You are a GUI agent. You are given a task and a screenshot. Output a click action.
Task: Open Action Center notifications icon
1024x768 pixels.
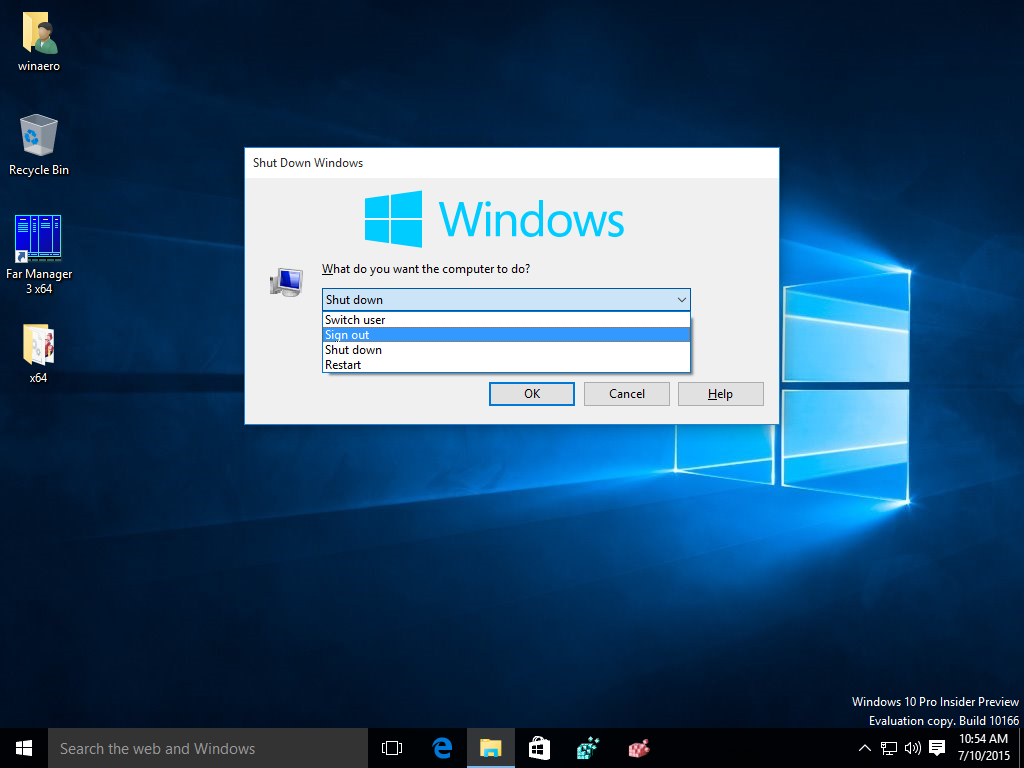tap(937, 748)
